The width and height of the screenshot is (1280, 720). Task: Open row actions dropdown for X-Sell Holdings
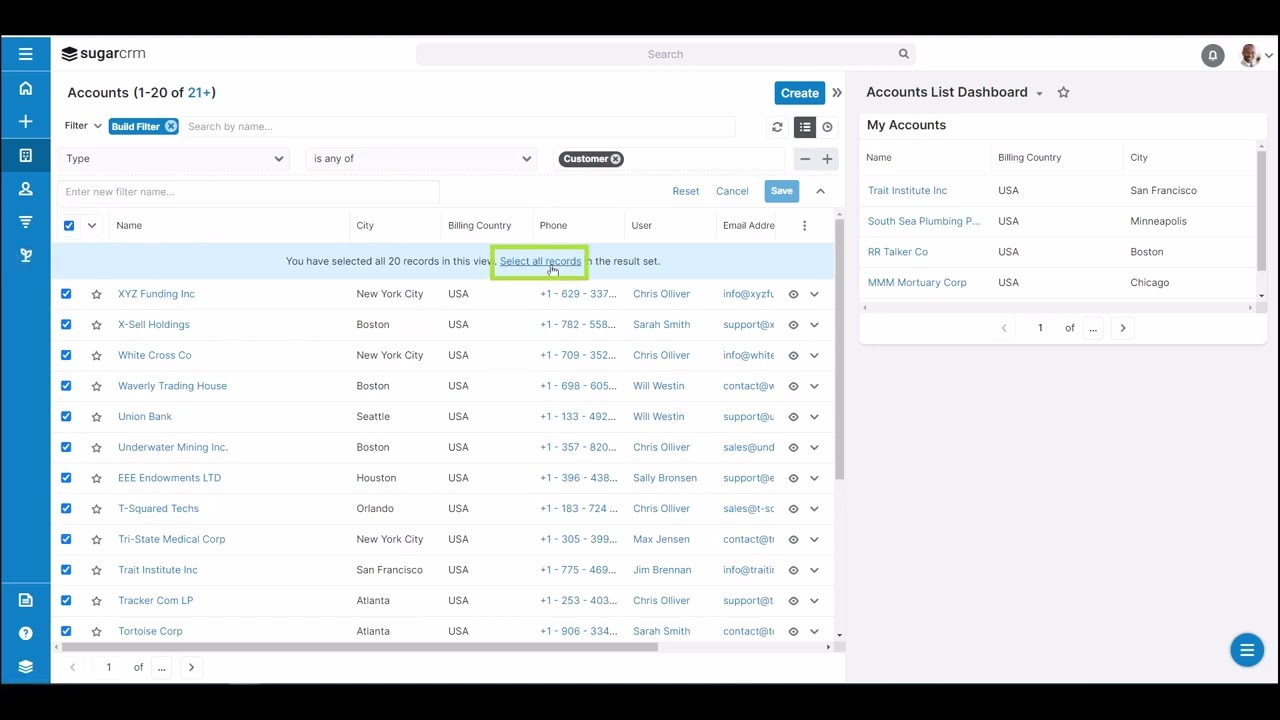814,325
